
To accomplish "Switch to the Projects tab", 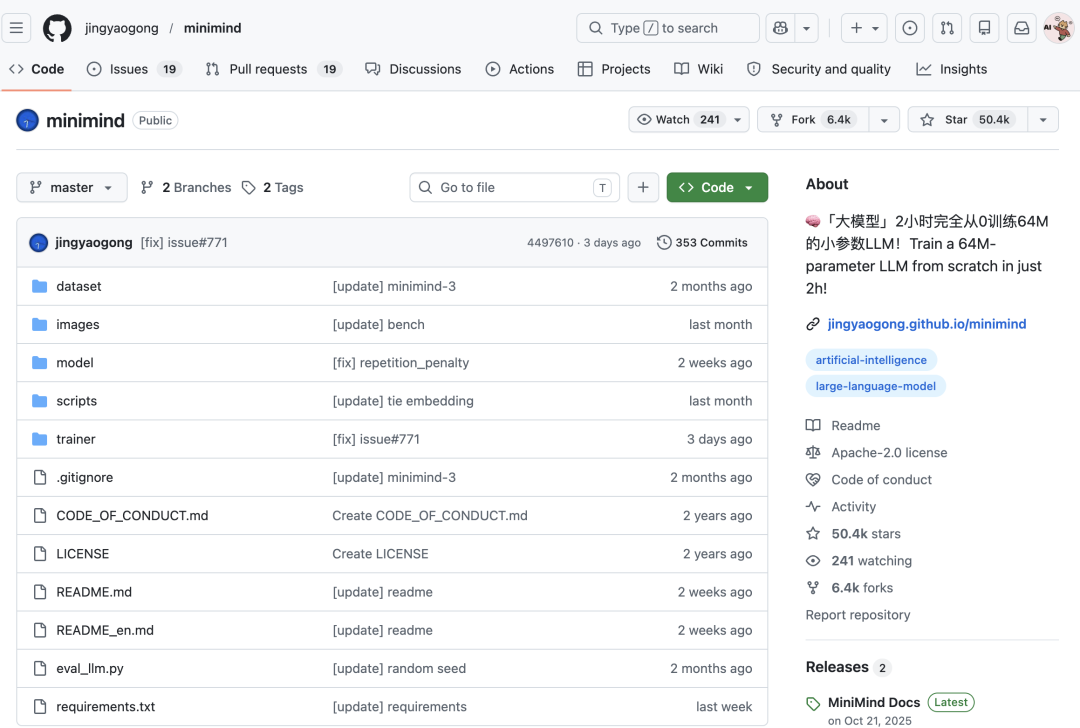I will 614,69.
